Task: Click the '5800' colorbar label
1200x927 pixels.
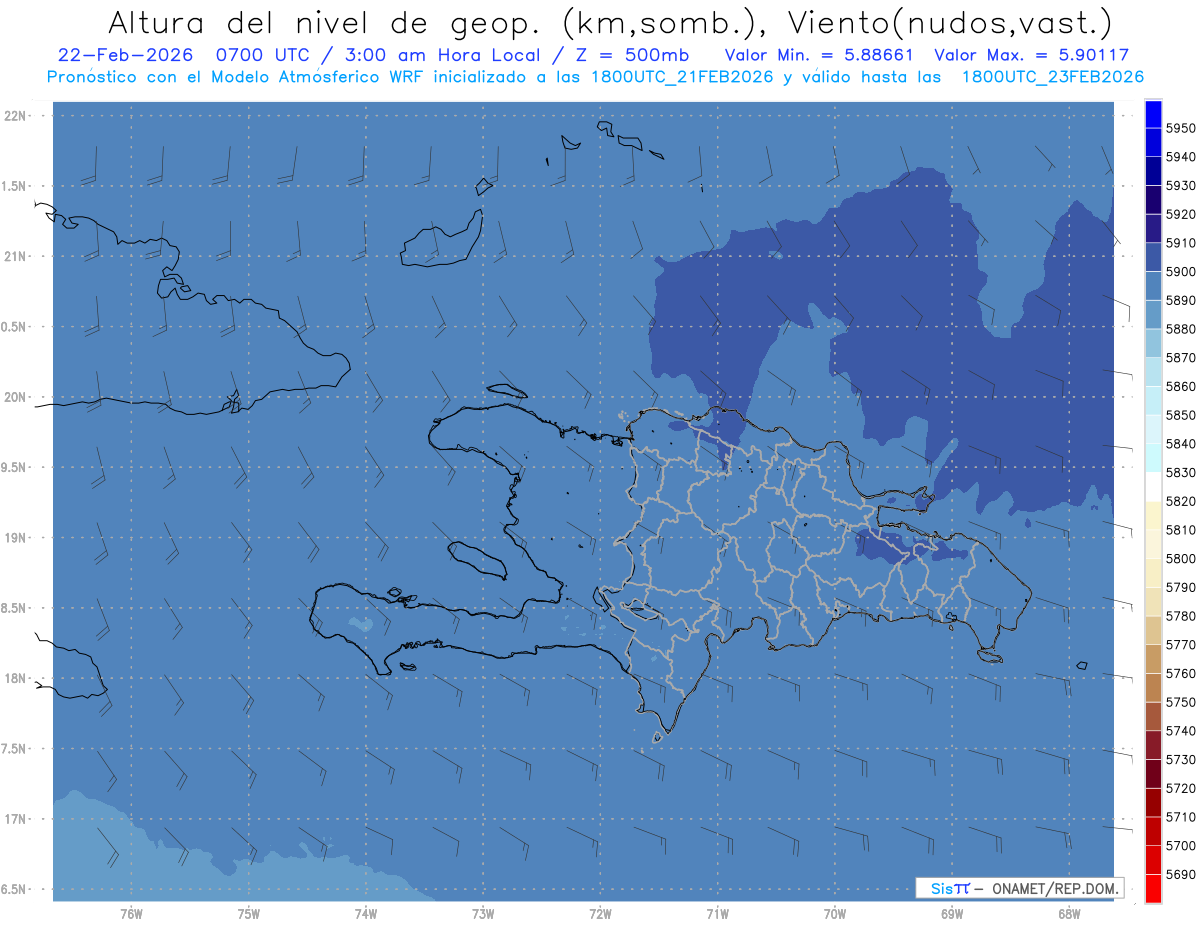Action: coord(1180,559)
